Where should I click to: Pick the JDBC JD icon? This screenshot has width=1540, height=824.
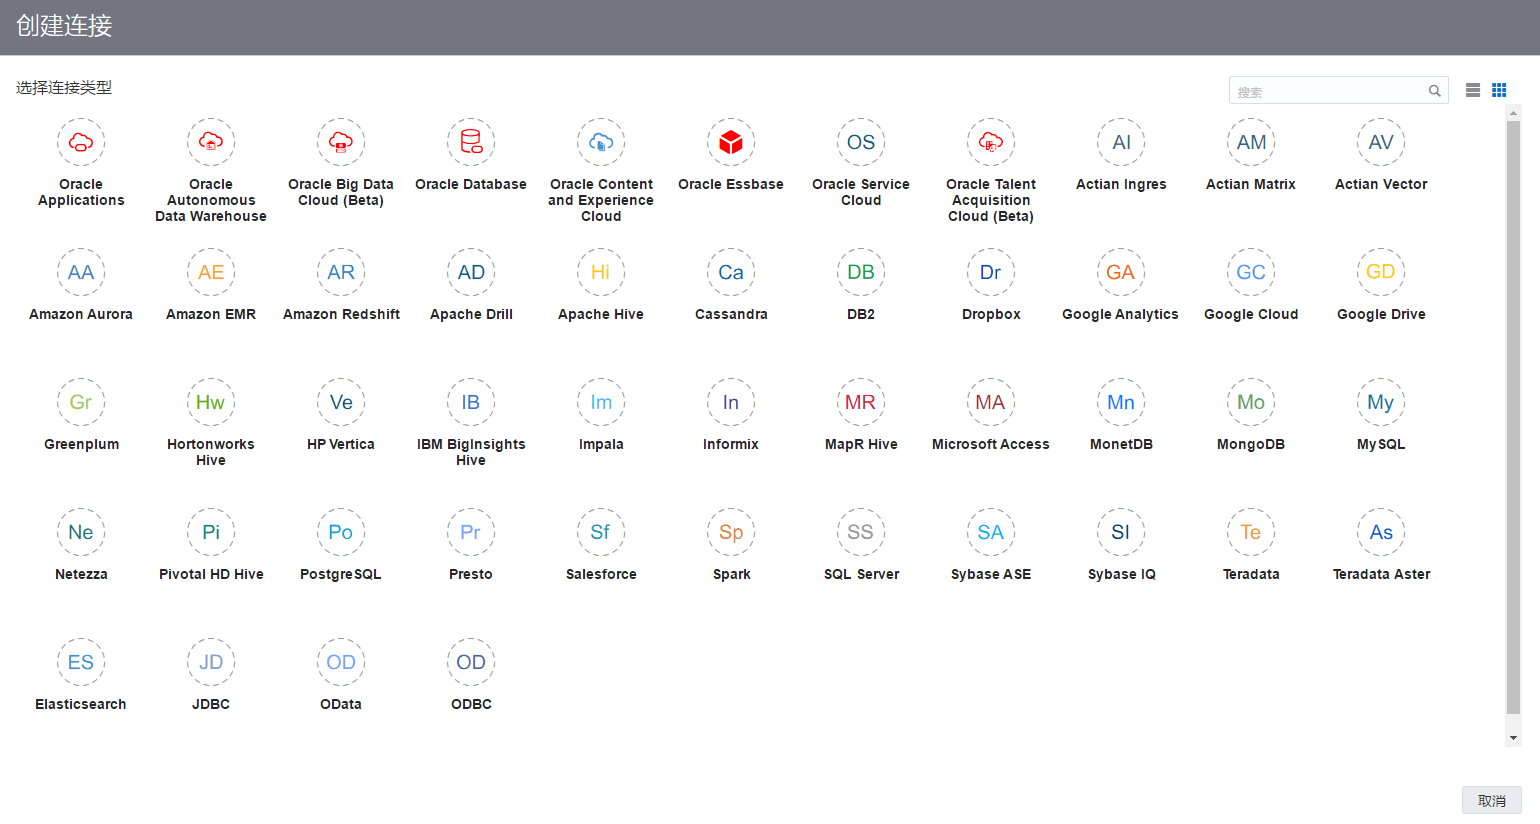pyautogui.click(x=211, y=662)
